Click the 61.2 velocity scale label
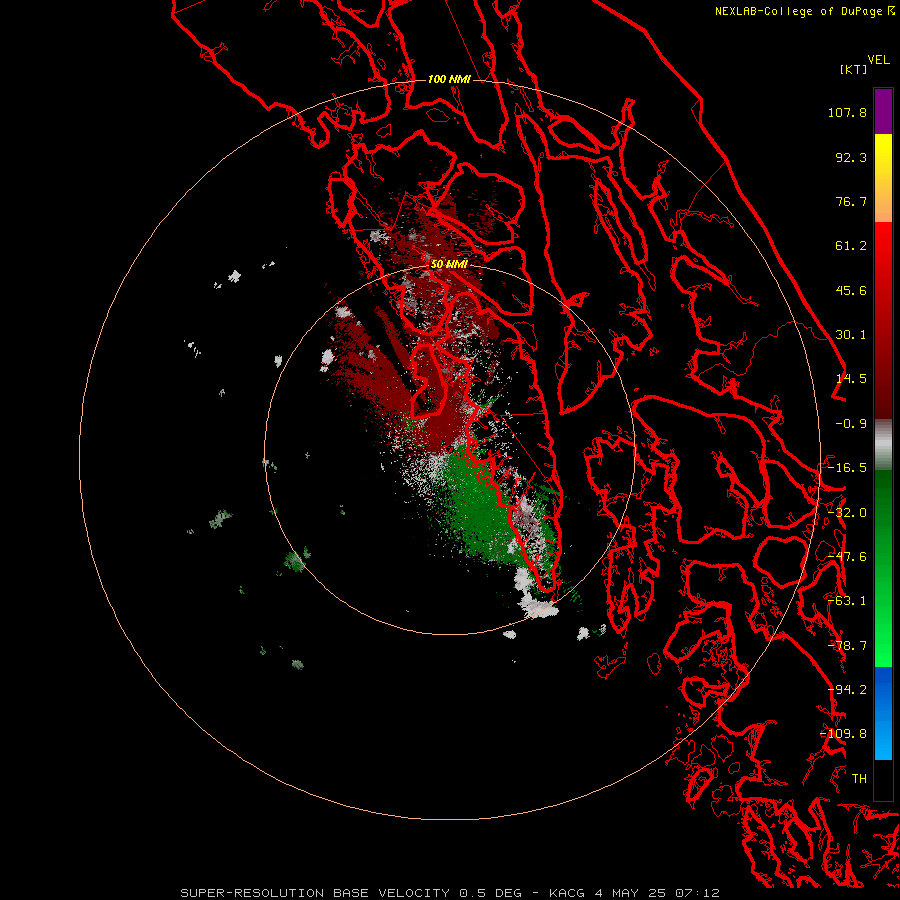 pos(851,246)
